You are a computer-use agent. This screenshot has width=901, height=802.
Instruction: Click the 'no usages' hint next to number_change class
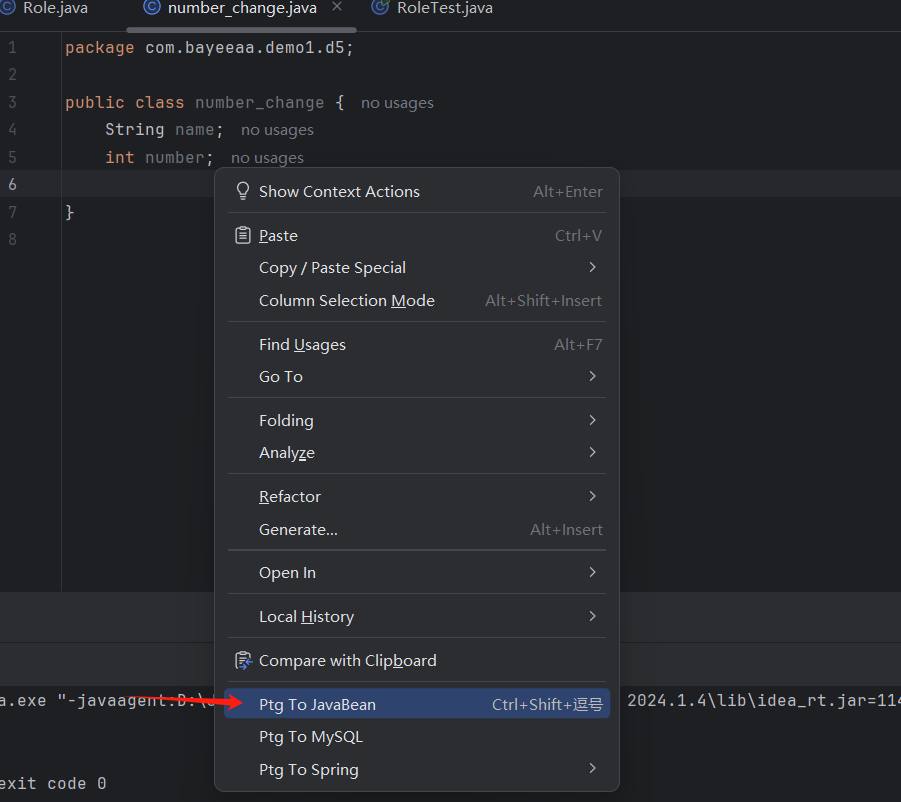click(397, 103)
